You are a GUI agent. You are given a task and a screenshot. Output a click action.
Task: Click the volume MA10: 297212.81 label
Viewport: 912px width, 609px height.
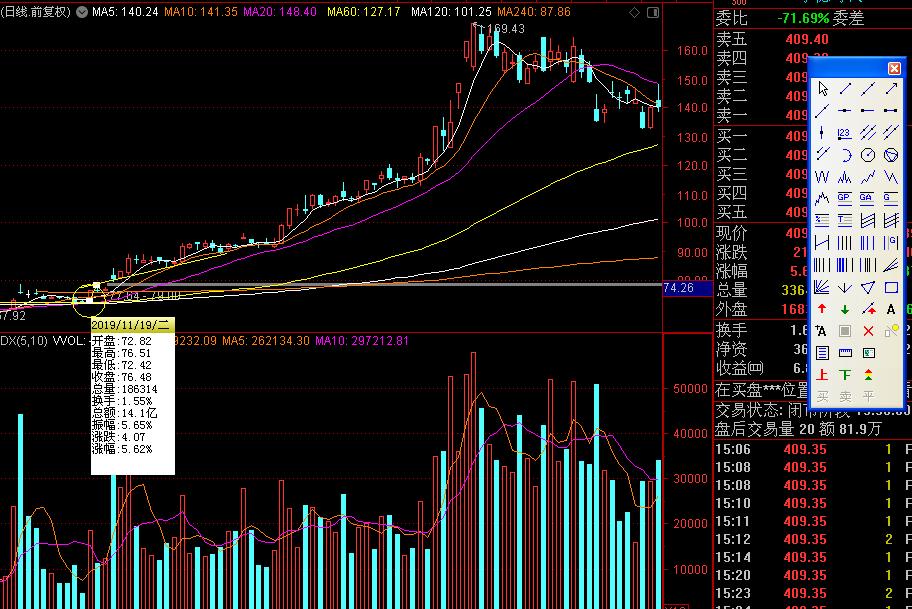pyautogui.click(x=362, y=341)
